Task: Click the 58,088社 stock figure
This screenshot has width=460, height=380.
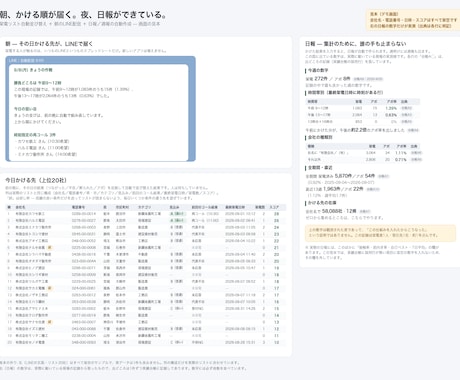Action: click(x=332, y=211)
